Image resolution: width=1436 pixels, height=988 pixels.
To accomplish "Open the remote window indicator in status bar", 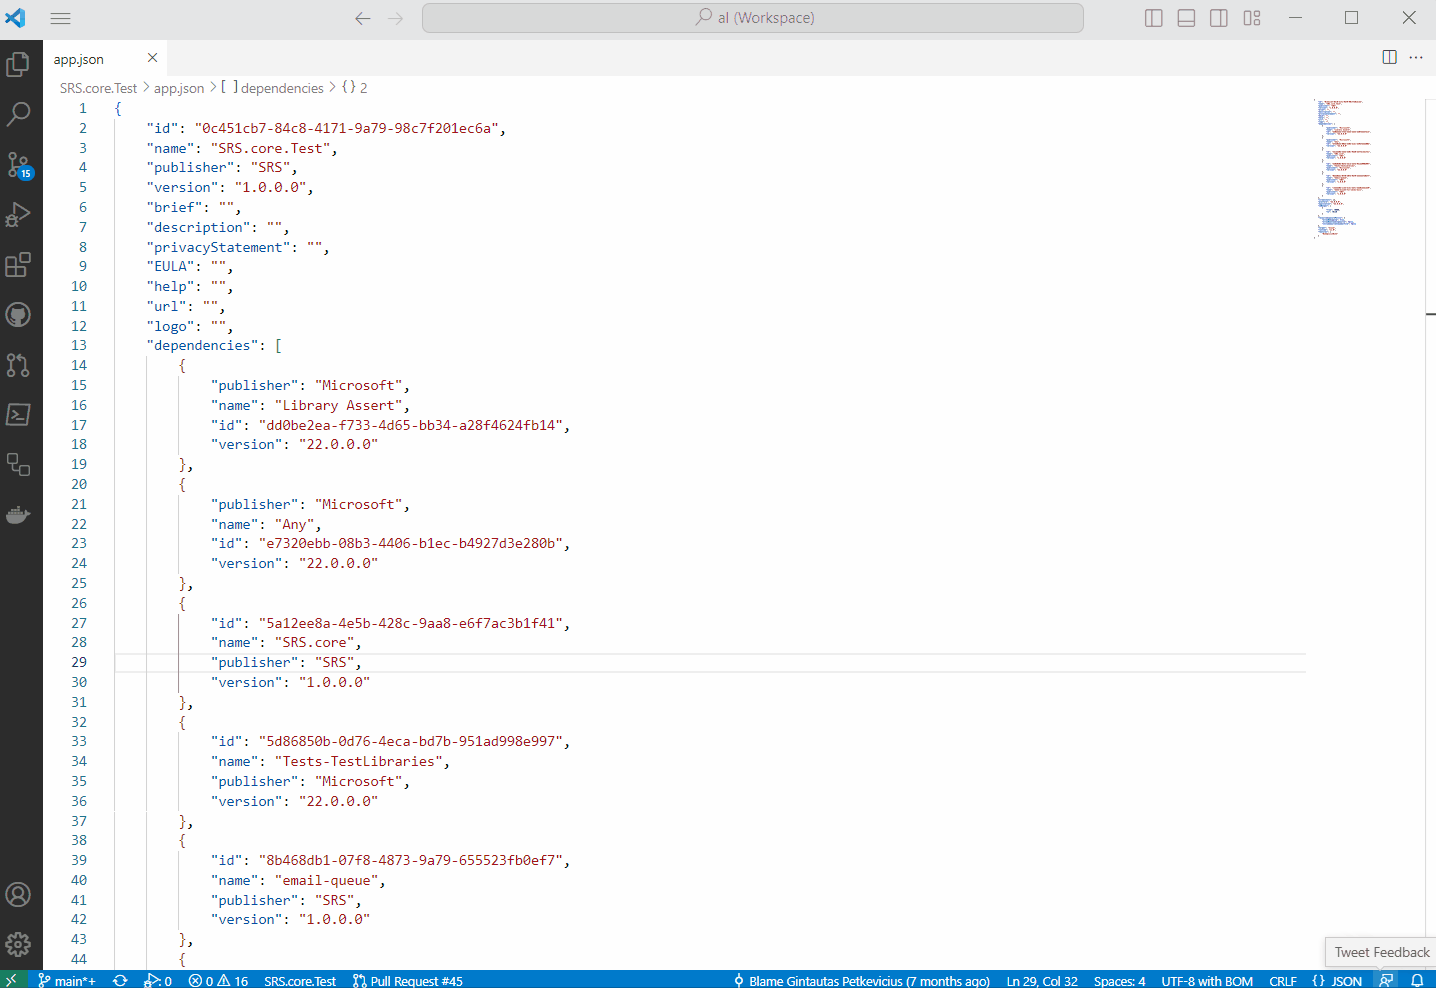I will click(x=11, y=980).
